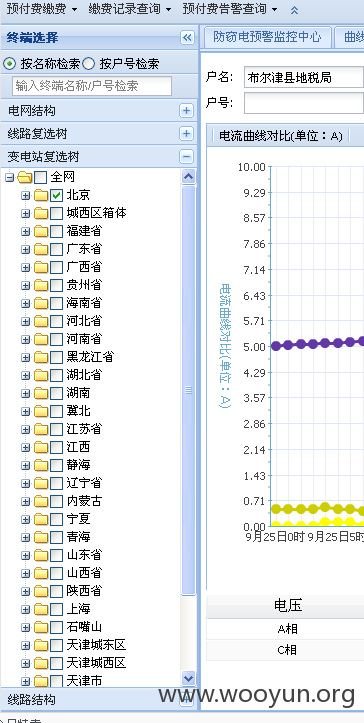Open the 预付费缴费 menu
This screenshot has height=723, width=364.
[x=42, y=9]
